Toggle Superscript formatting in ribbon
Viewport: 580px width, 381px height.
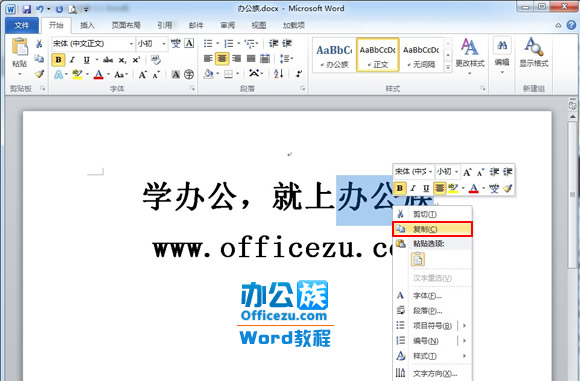[136, 60]
